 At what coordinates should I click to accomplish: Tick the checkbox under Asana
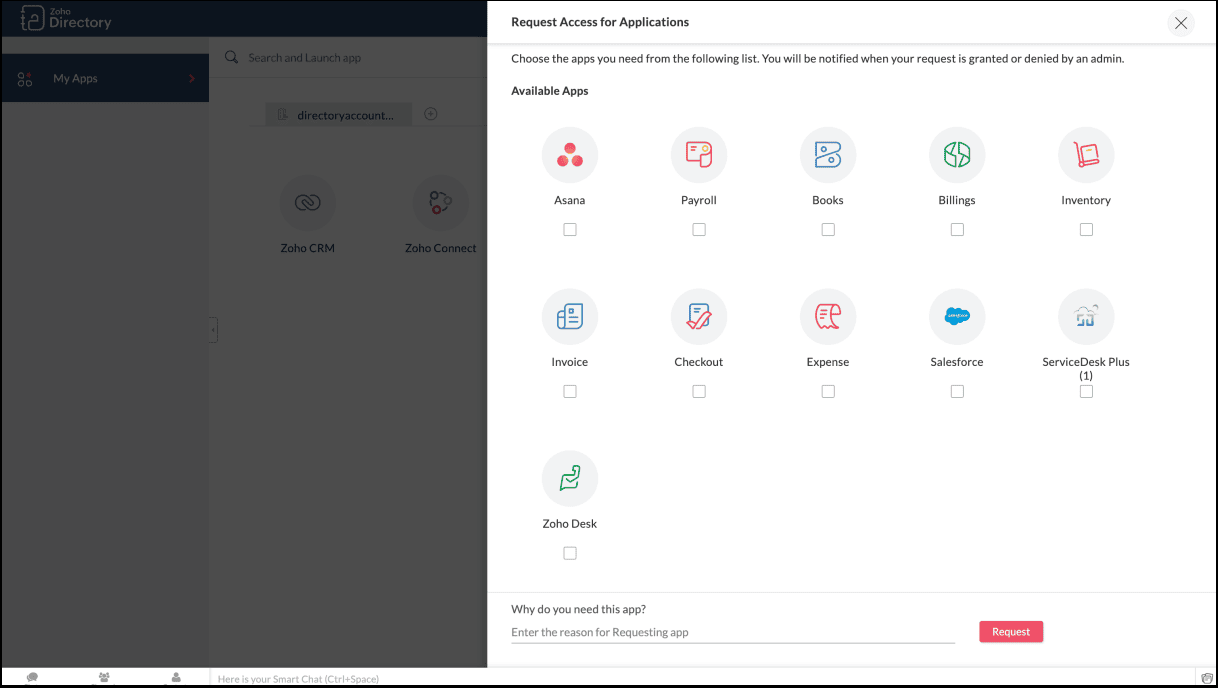[570, 229]
